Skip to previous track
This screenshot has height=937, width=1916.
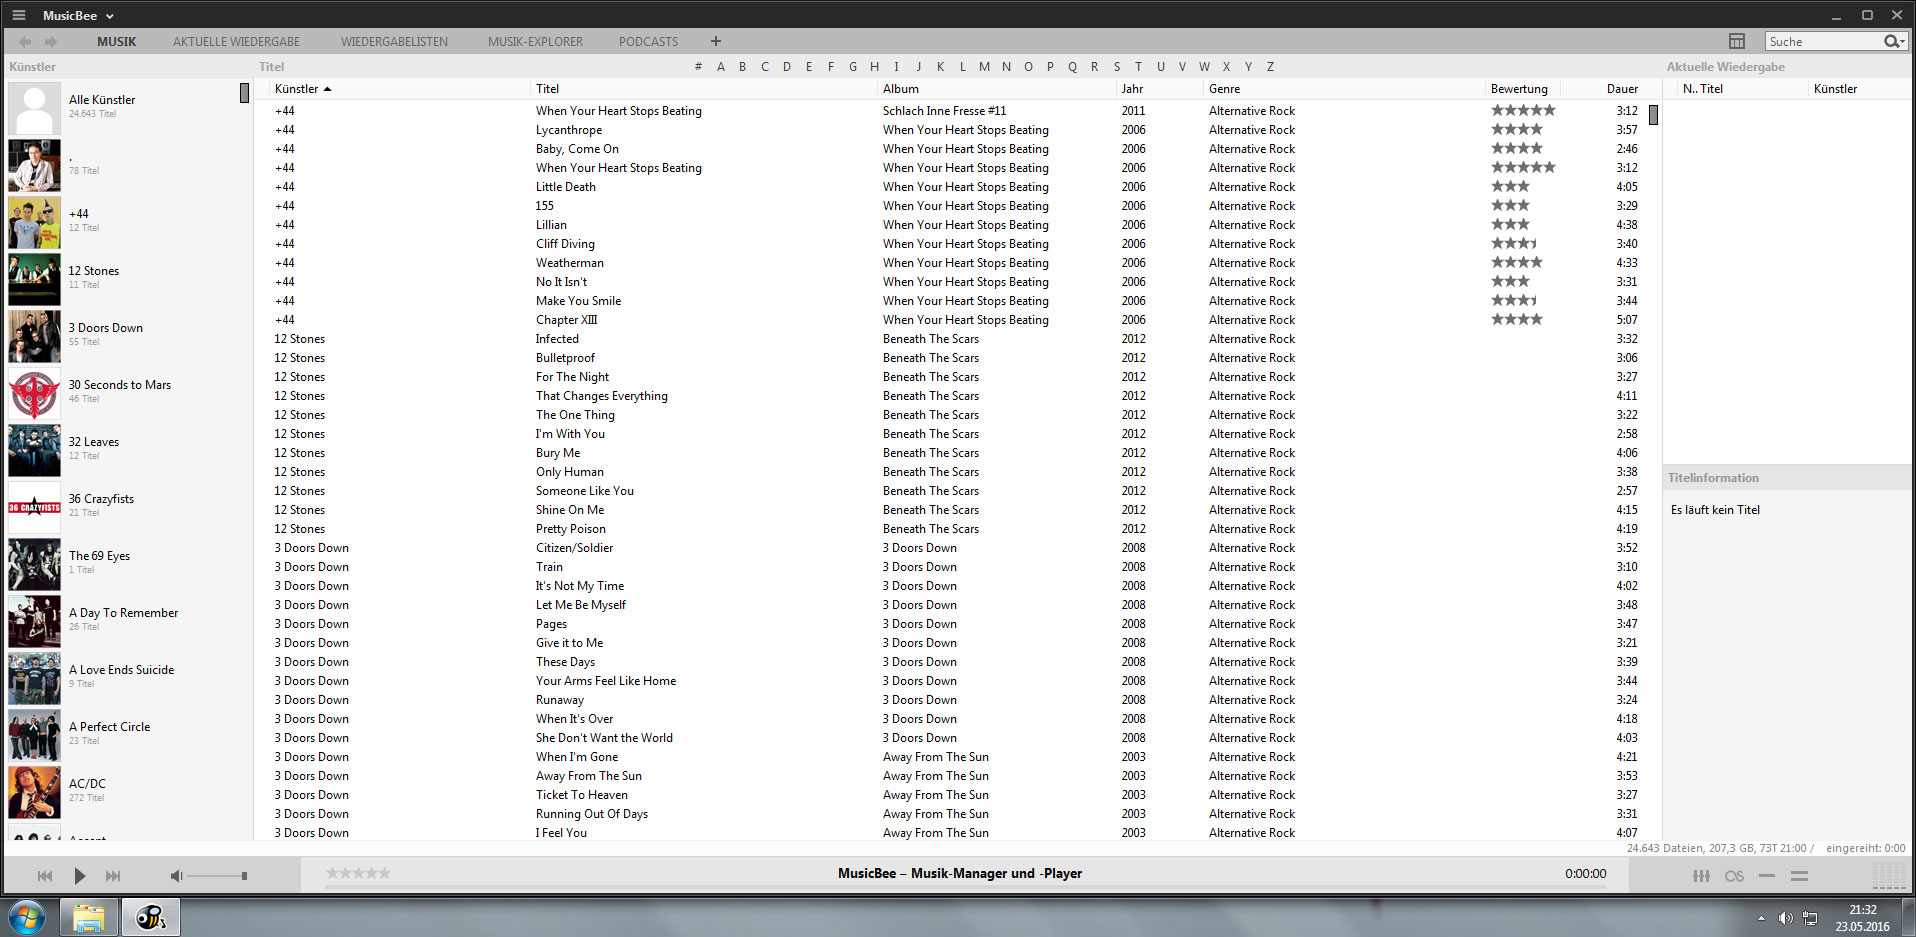click(45, 876)
